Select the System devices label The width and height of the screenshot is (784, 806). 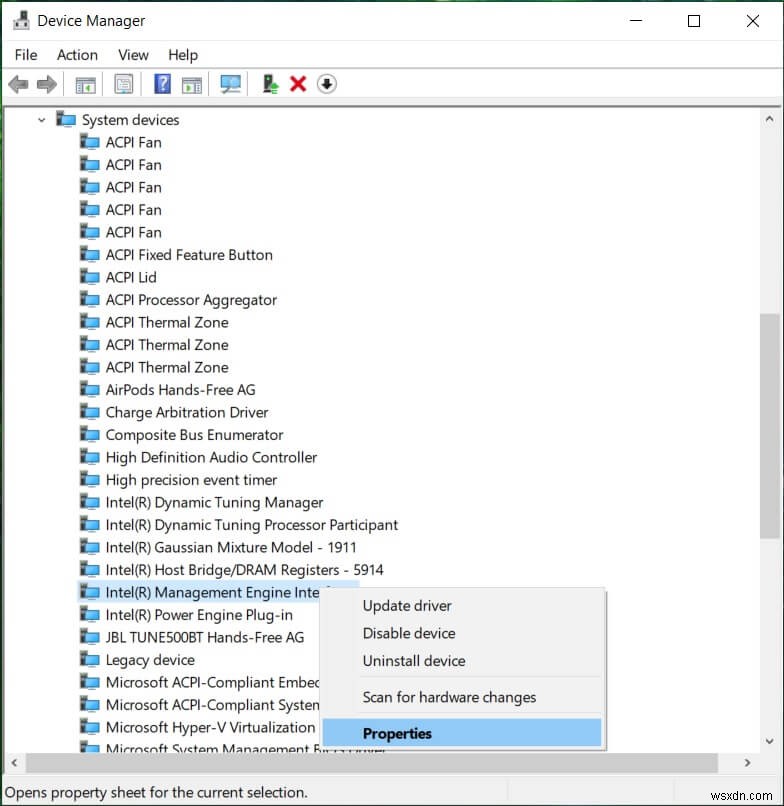131,120
